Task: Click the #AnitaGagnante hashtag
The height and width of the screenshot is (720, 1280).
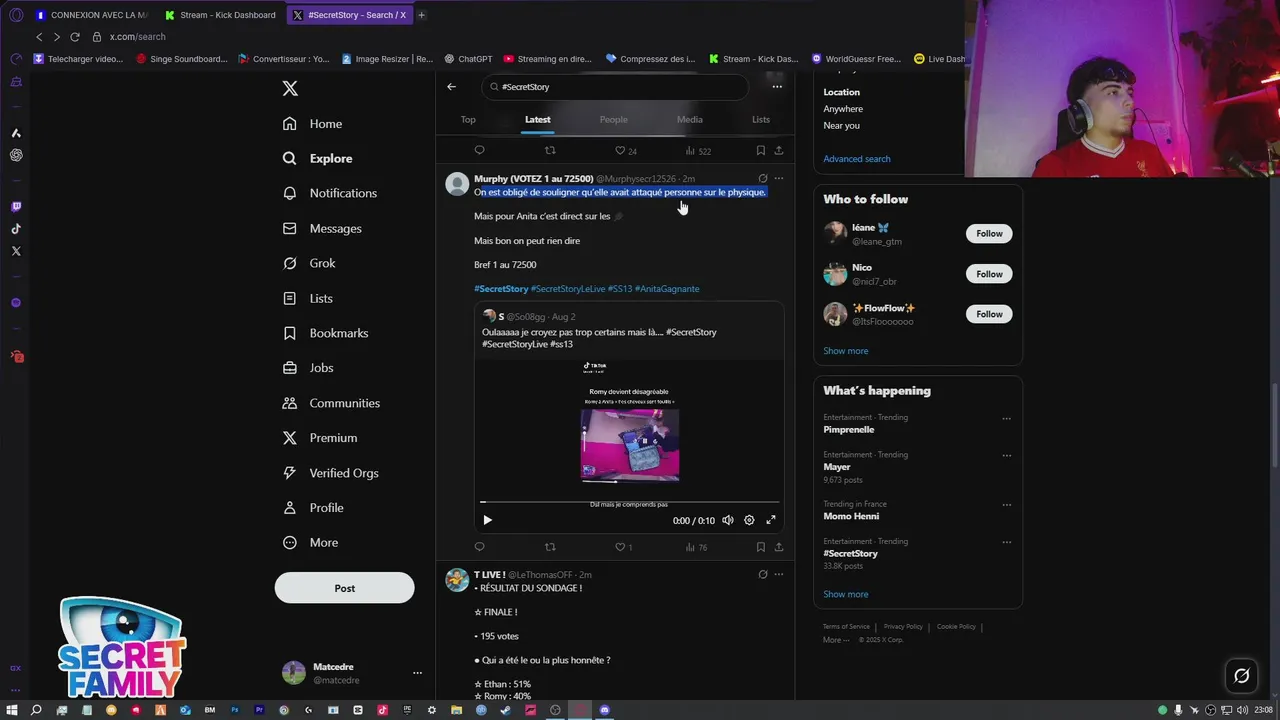Action: (x=667, y=289)
